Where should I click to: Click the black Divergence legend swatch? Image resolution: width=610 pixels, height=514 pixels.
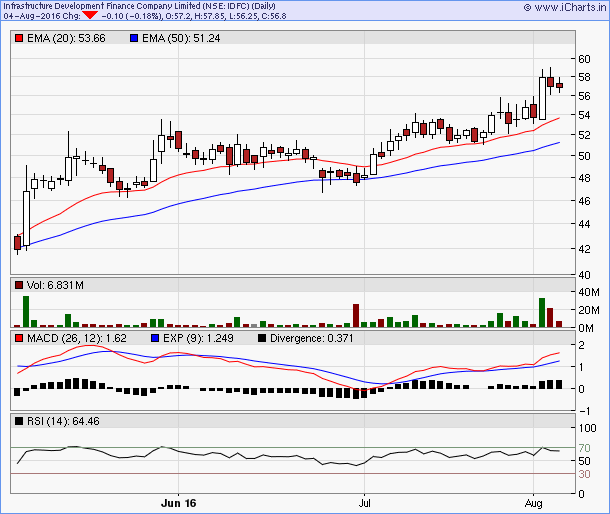pos(262,338)
